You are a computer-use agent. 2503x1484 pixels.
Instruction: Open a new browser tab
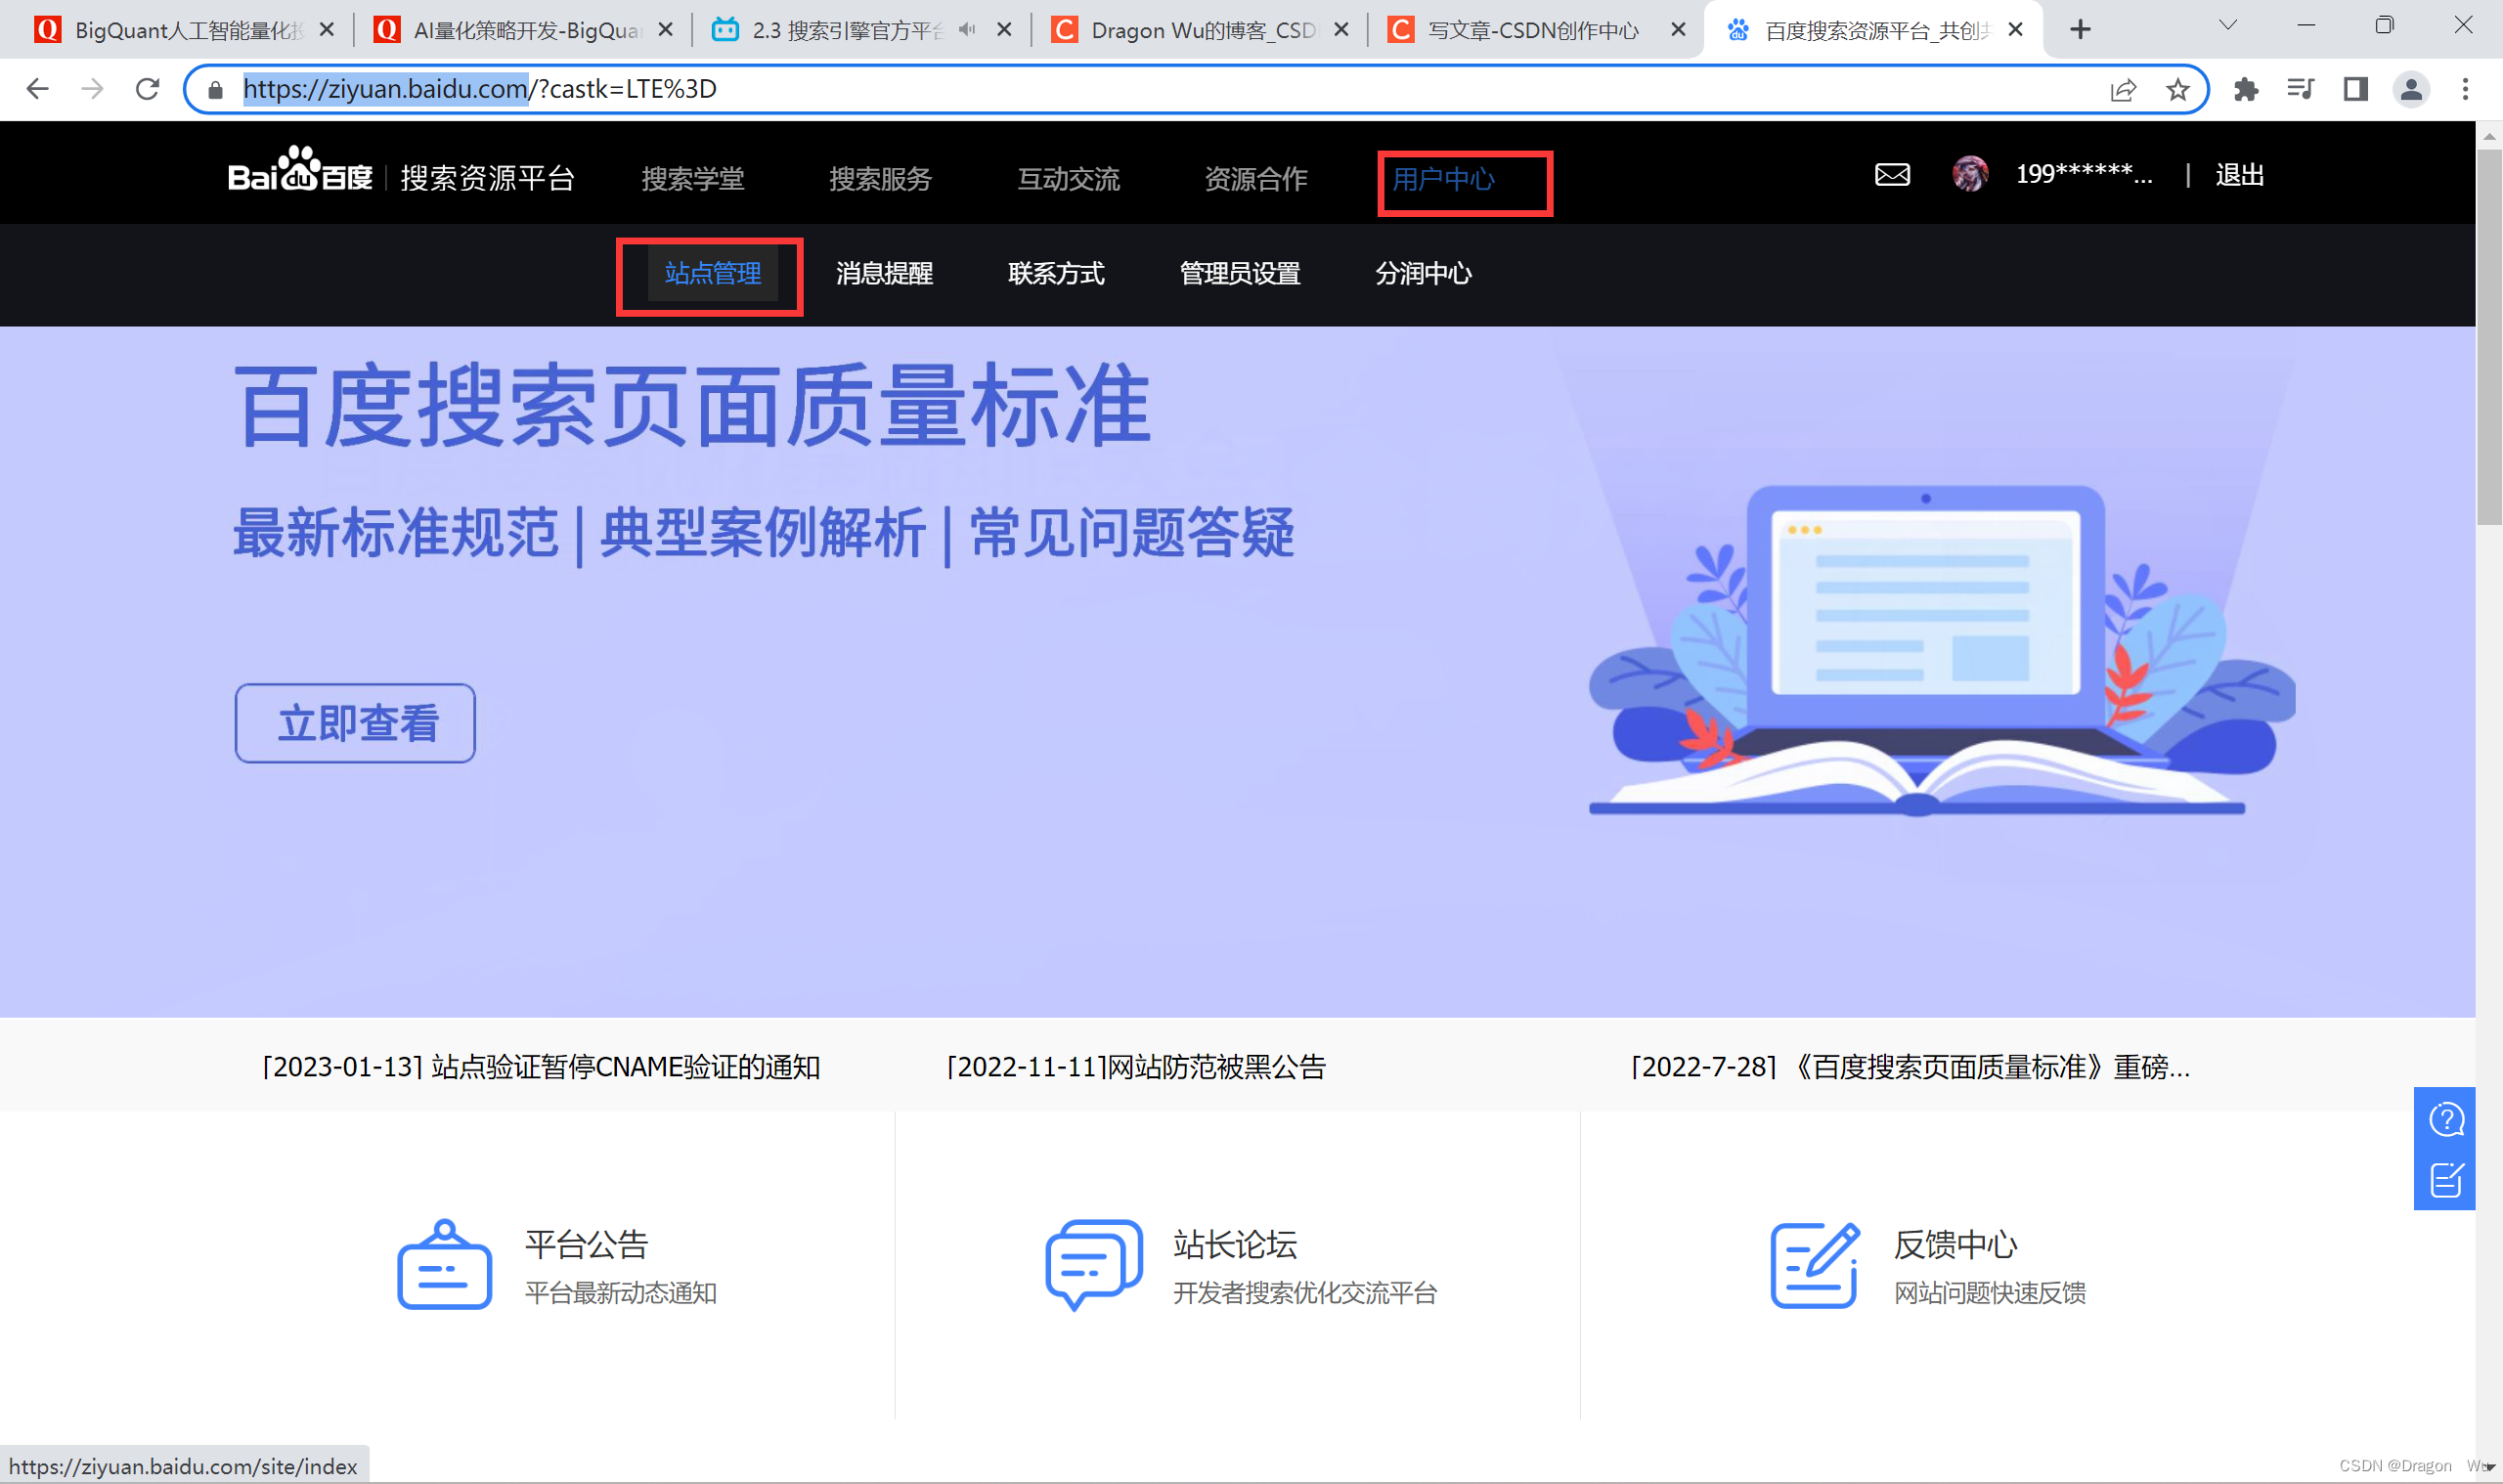(2080, 30)
